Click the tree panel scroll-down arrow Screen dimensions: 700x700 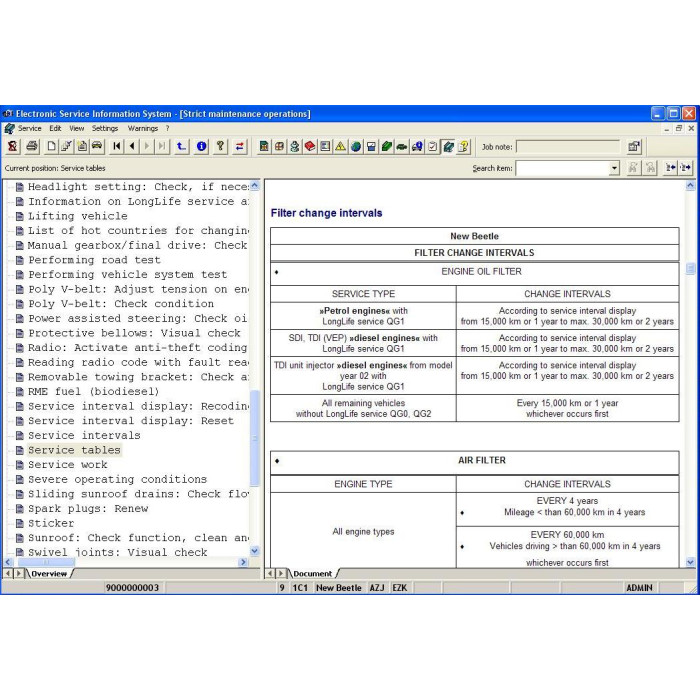(x=254, y=551)
